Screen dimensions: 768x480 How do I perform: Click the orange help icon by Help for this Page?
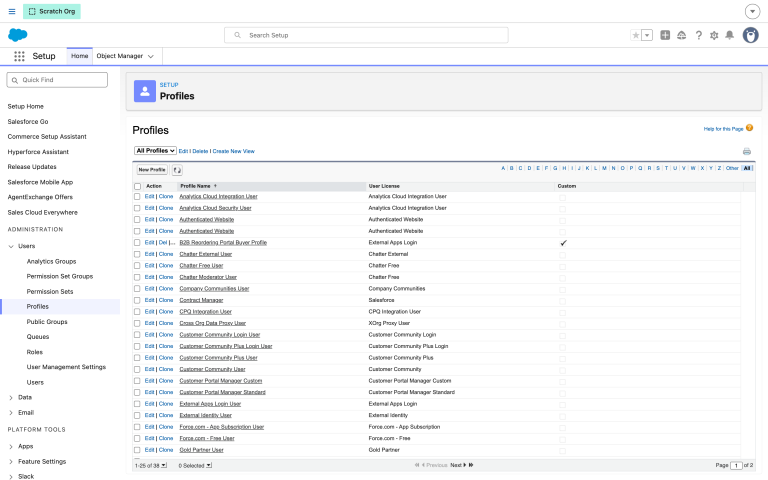749,128
